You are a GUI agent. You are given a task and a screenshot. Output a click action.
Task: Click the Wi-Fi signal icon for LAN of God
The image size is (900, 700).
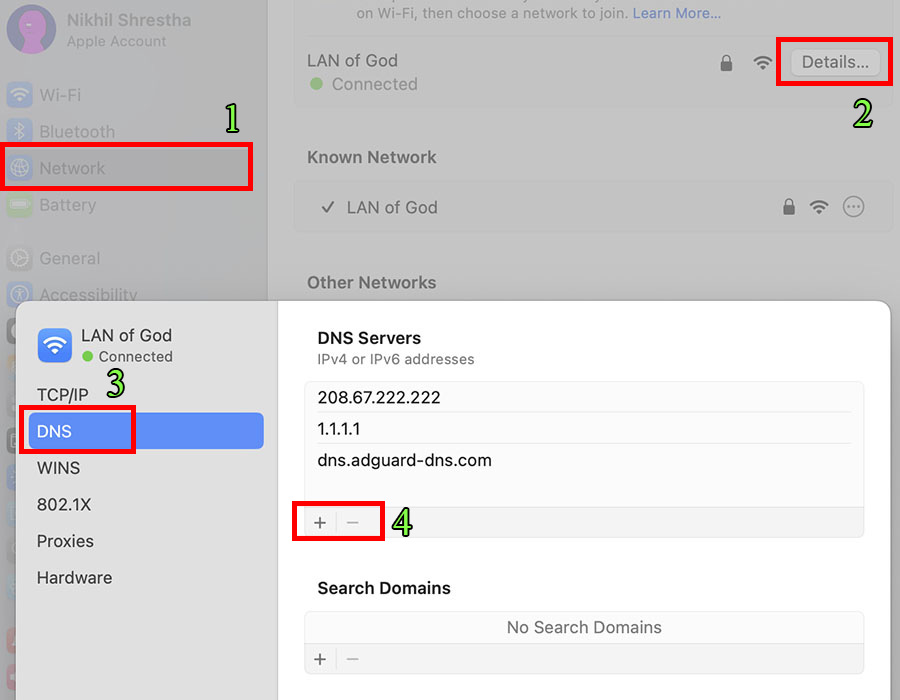[x=762, y=62]
